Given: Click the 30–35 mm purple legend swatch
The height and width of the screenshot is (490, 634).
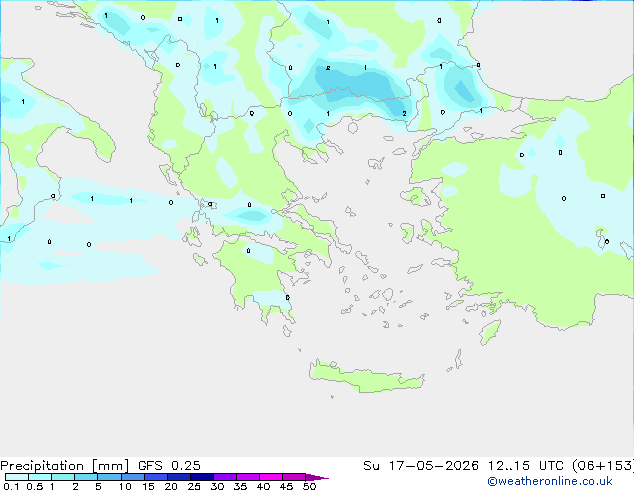Looking at the screenshot, I should [x=225, y=477].
